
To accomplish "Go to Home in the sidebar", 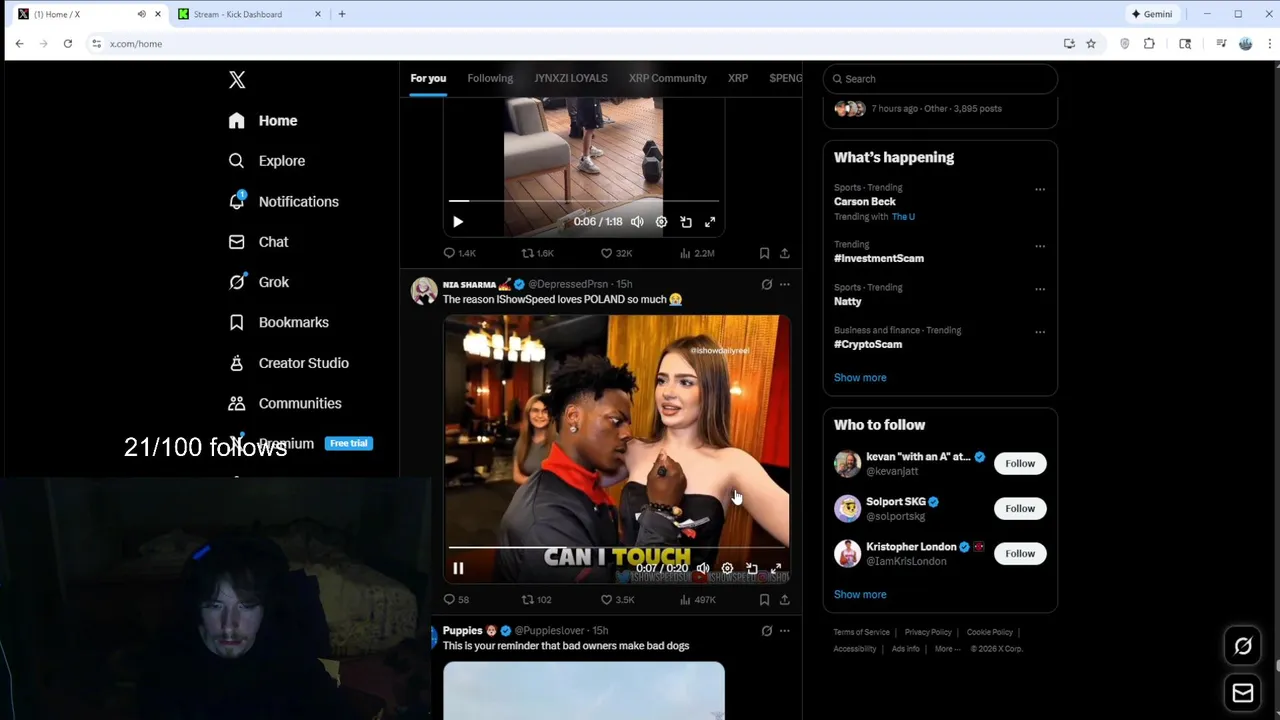I will point(262,121).
